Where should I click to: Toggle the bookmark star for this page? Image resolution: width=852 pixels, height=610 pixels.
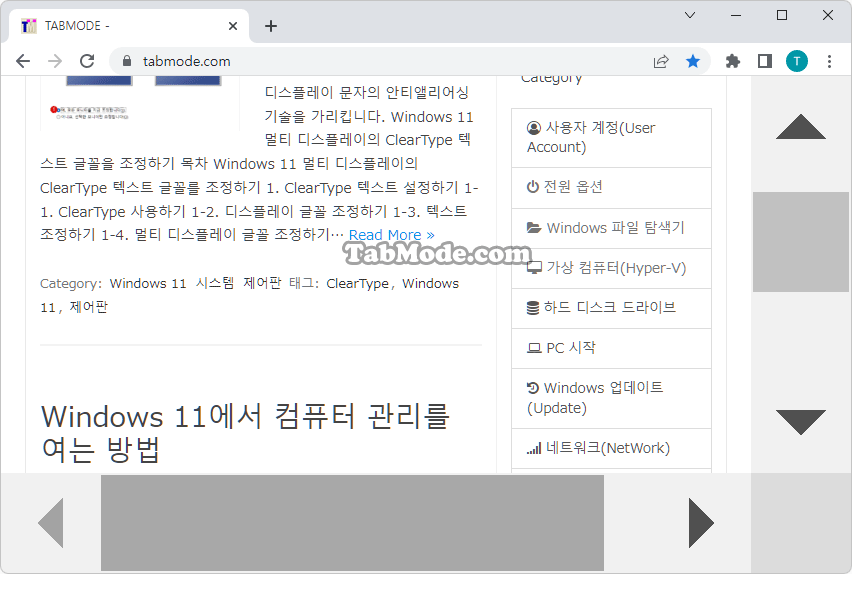693,61
